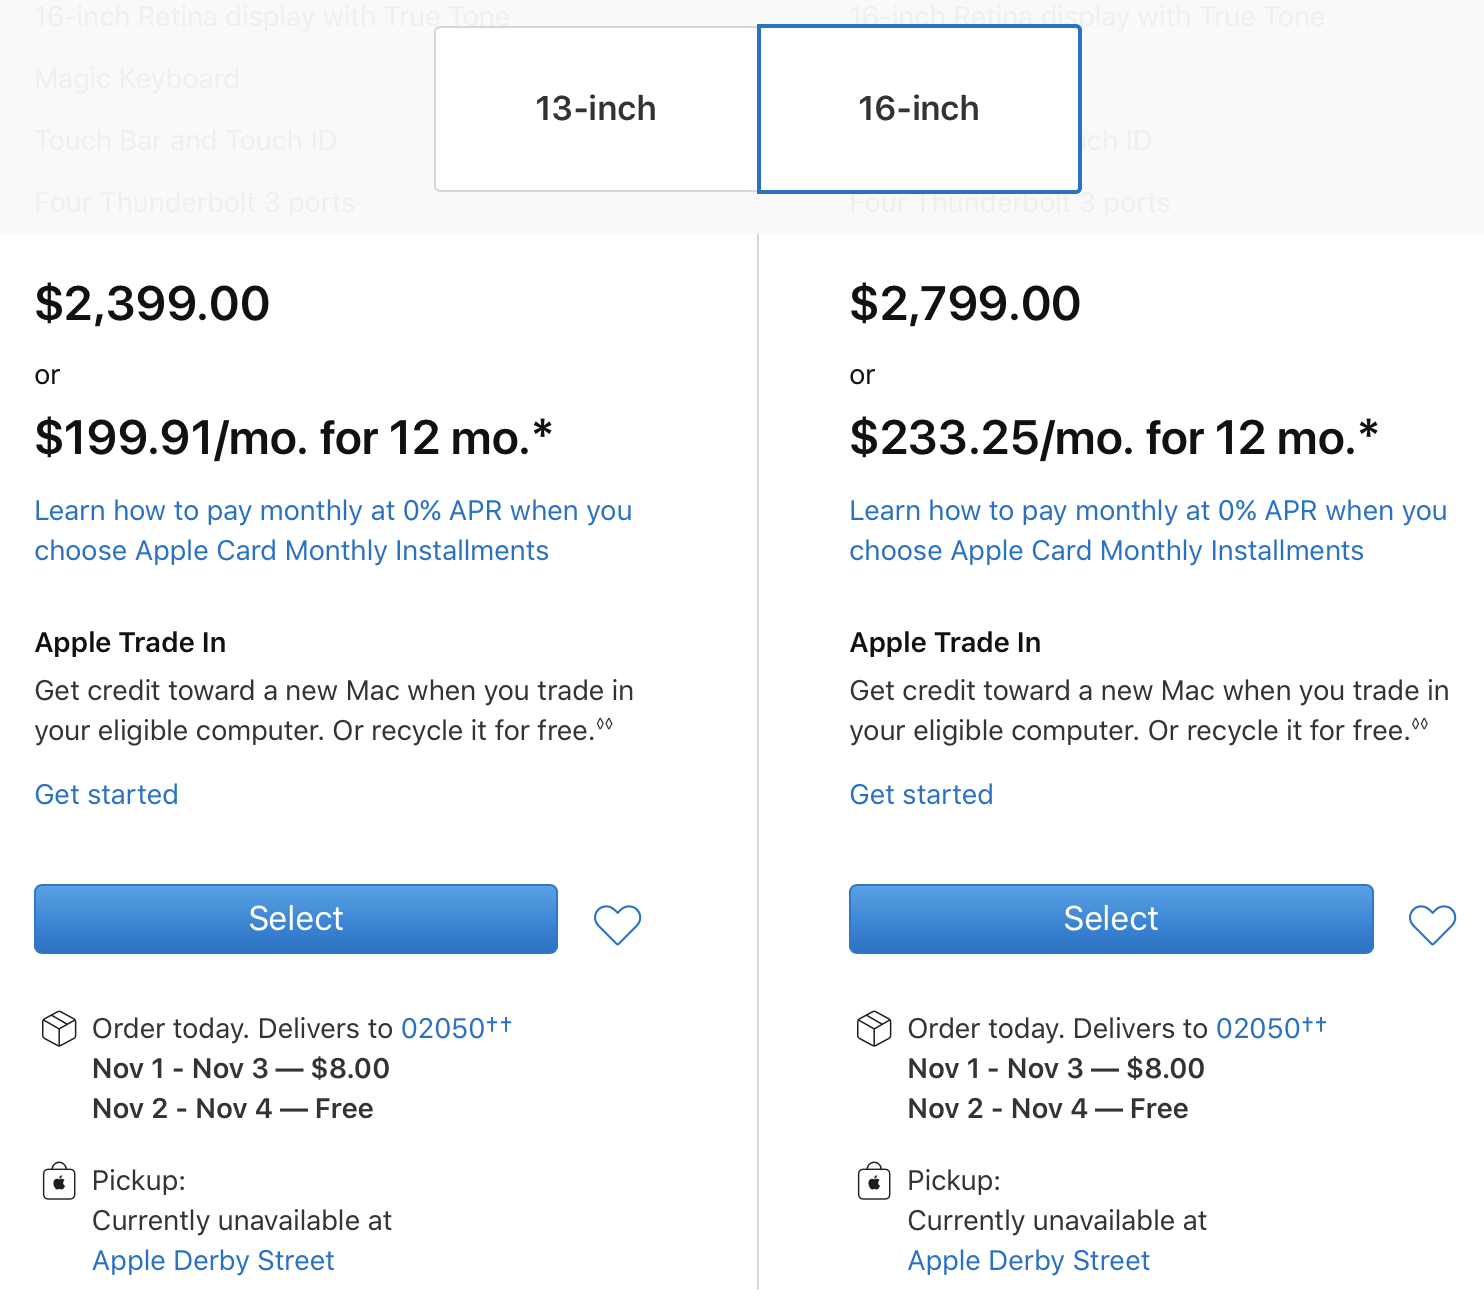Select the $2,399.00 MacBook Pro configuration

tap(296, 919)
